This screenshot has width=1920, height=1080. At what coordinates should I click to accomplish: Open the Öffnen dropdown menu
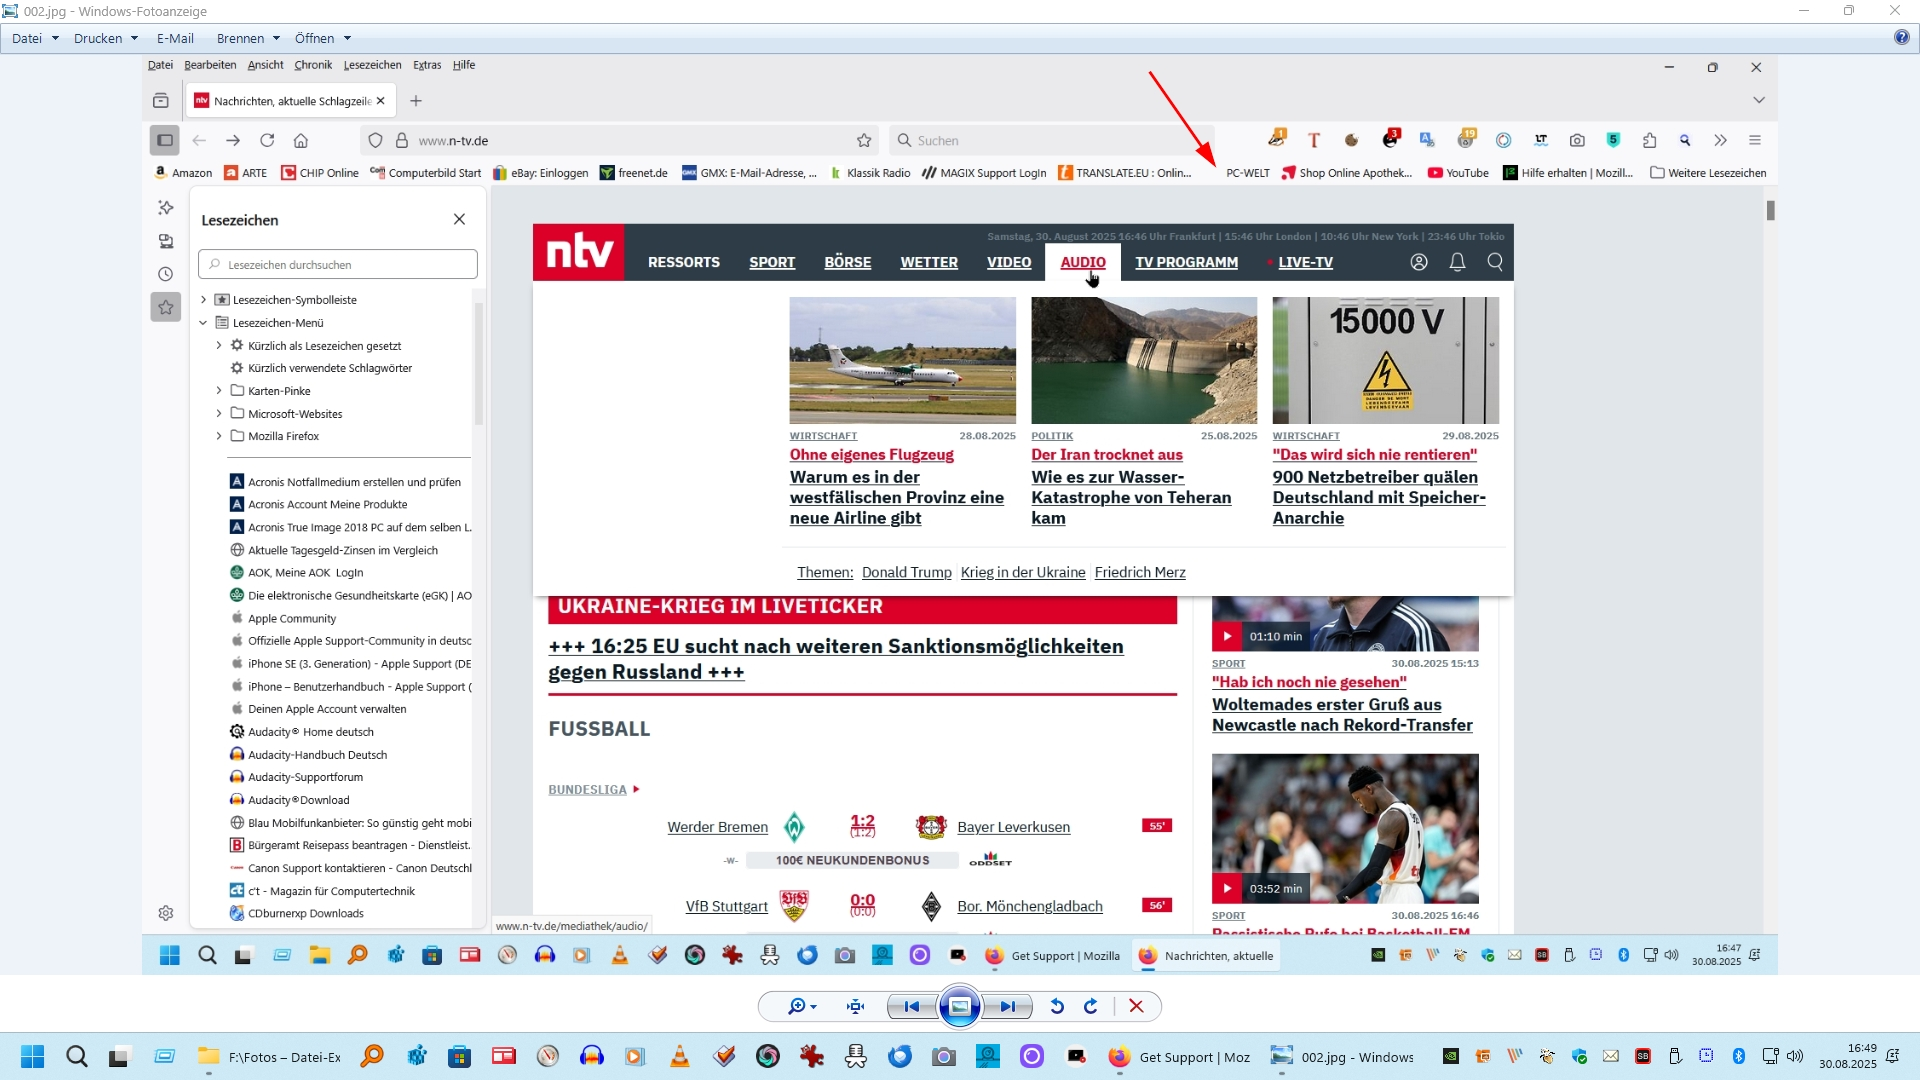[x=322, y=38]
